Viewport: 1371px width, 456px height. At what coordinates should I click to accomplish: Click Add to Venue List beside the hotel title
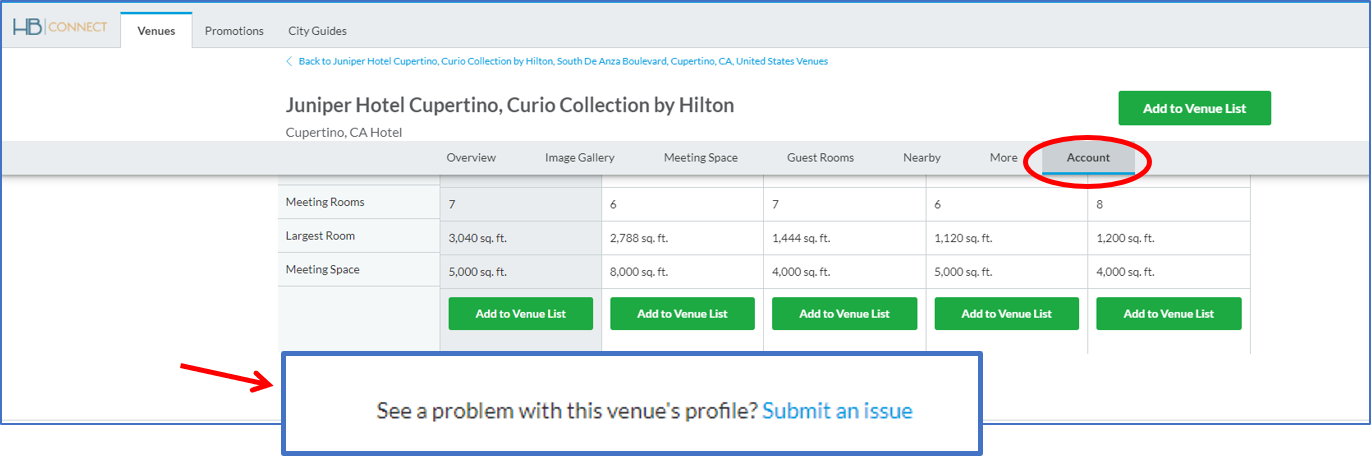click(x=1194, y=108)
